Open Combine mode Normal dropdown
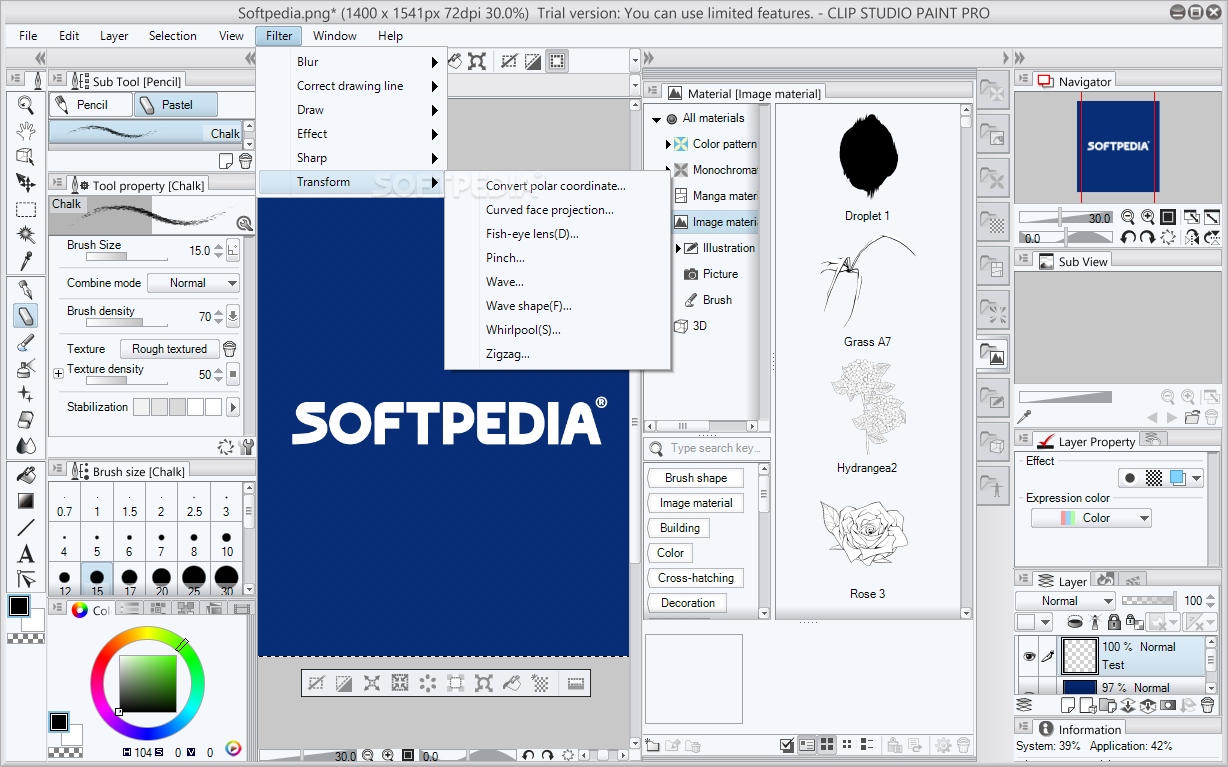 tap(193, 283)
